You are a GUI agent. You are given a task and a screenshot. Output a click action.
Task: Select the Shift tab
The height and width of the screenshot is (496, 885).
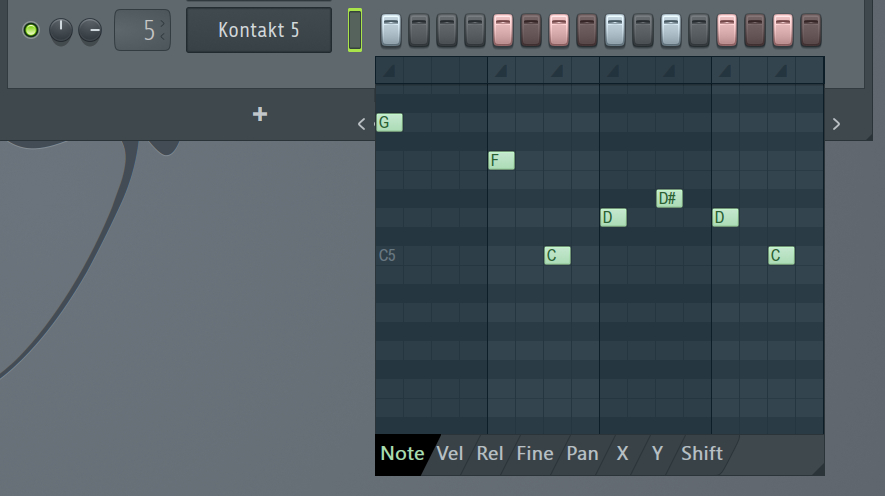[701, 453]
